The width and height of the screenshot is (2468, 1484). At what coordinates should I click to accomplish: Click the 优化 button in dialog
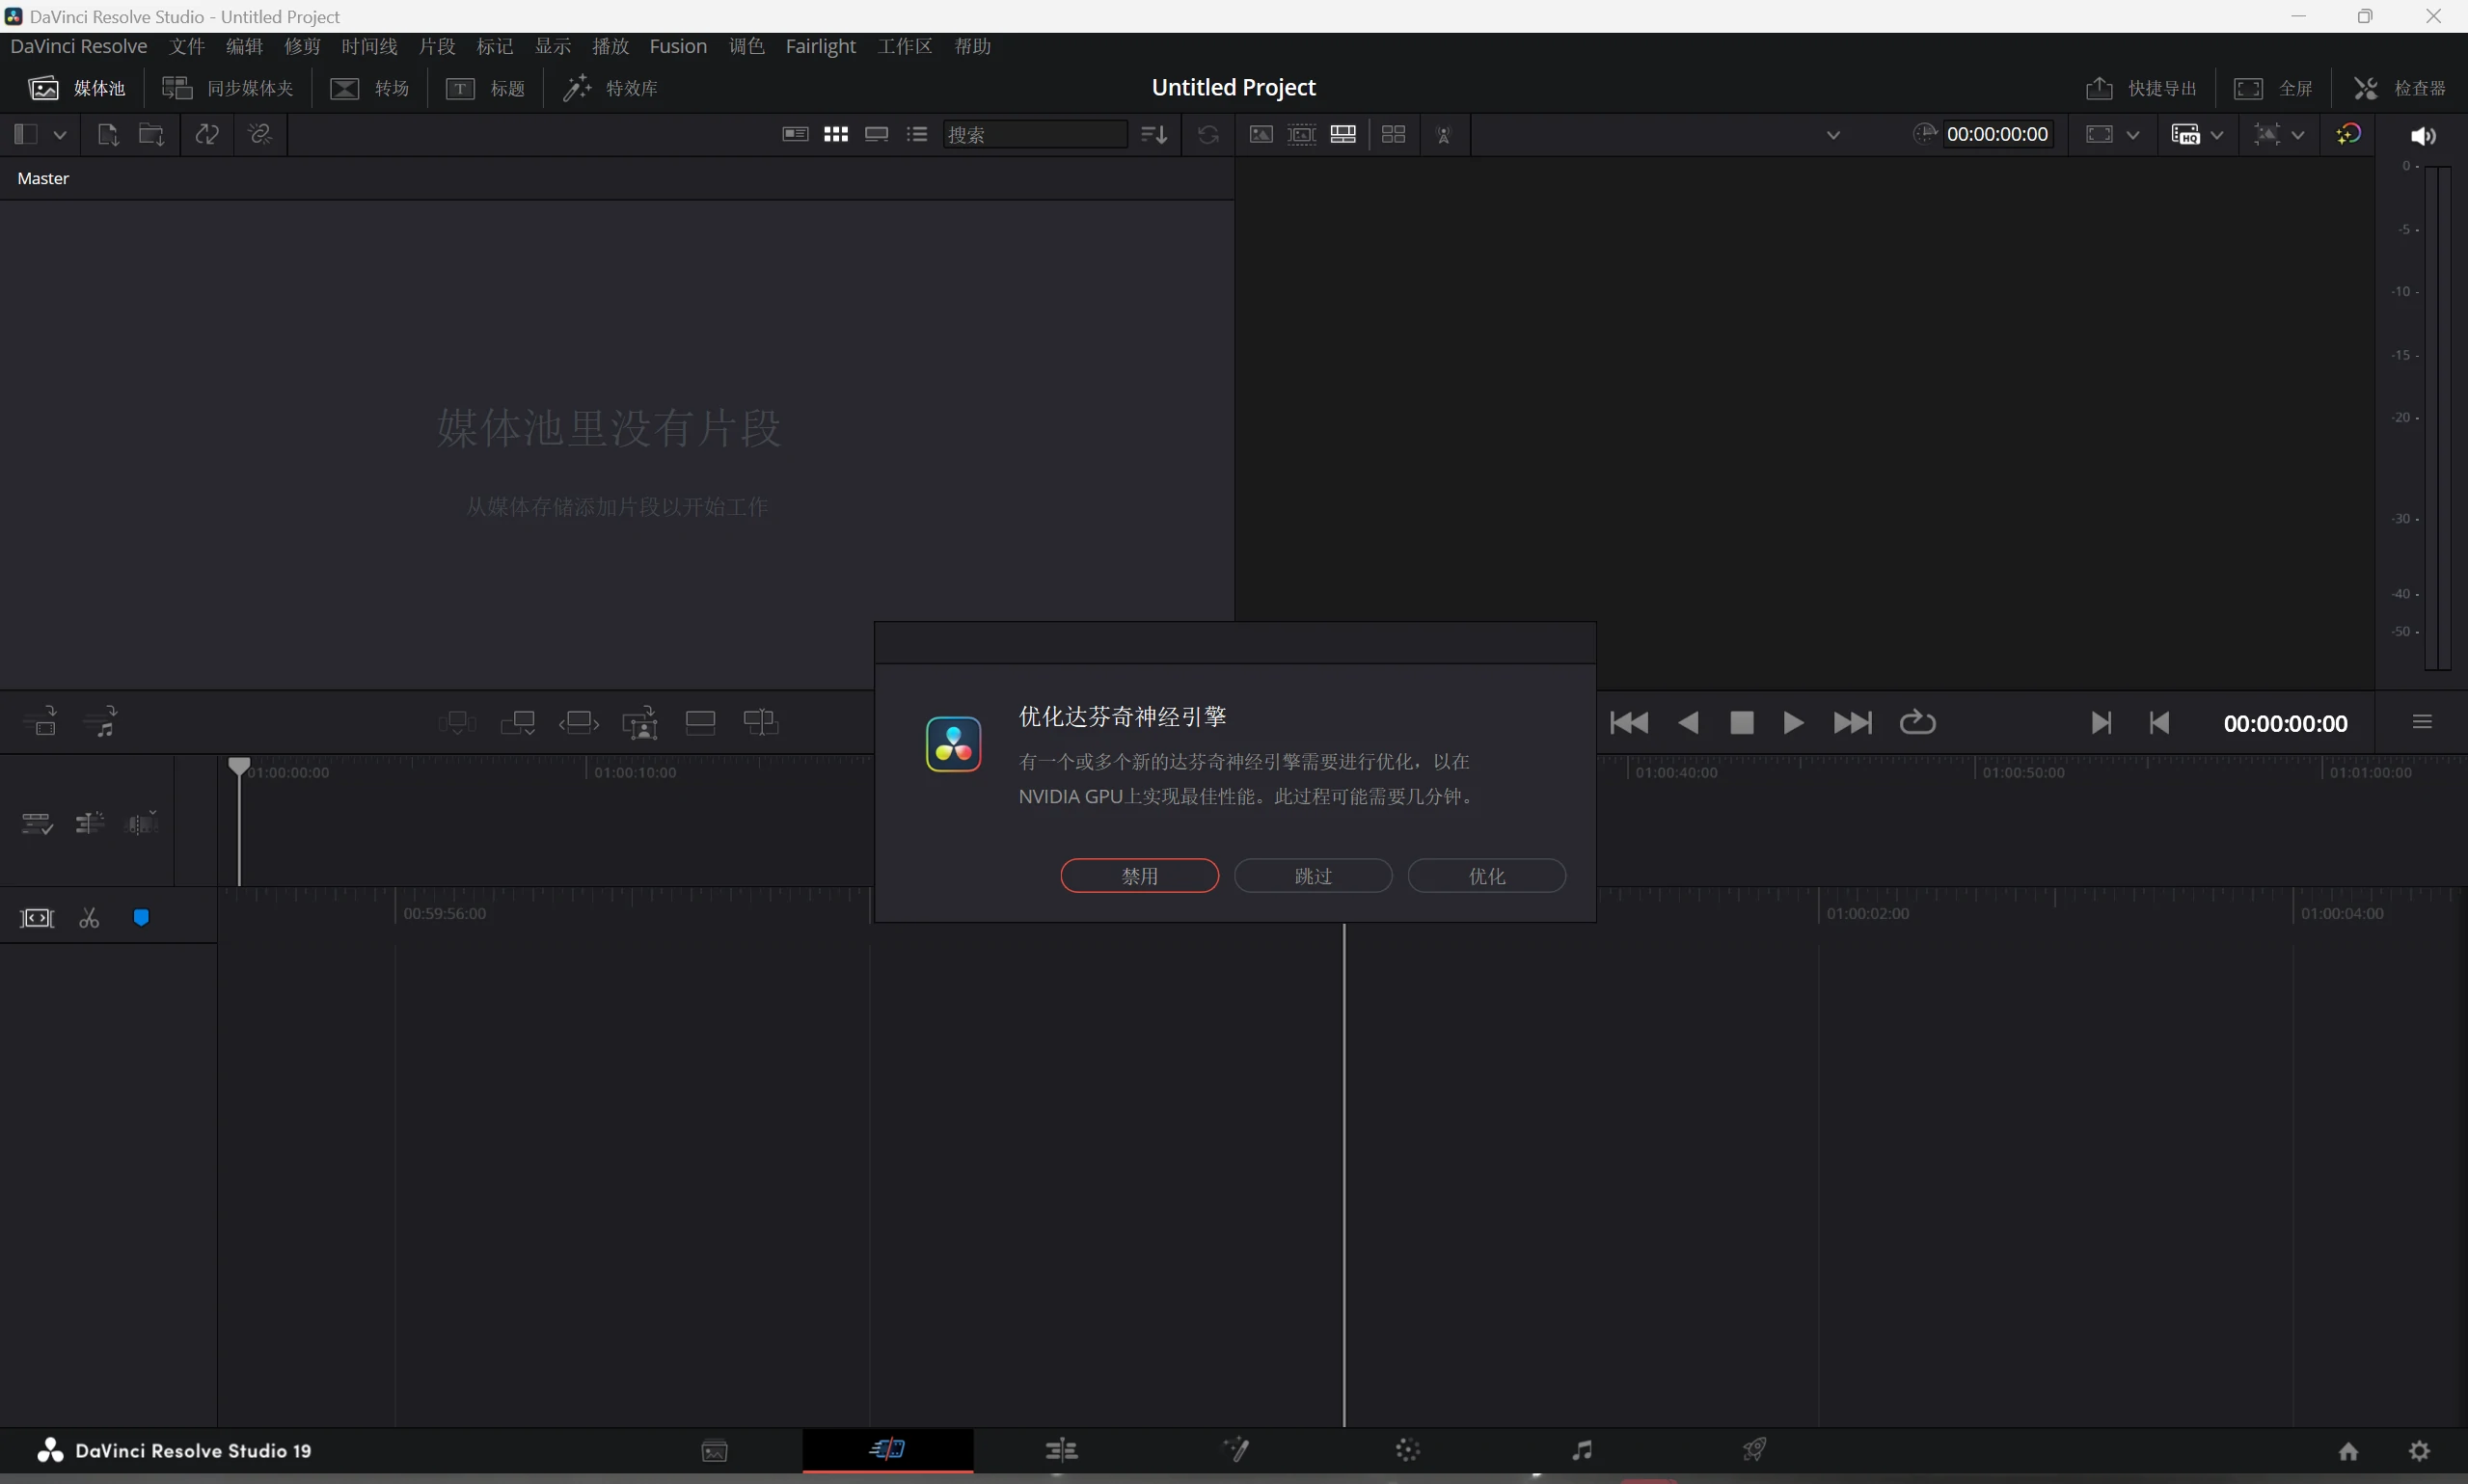pos(1486,876)
